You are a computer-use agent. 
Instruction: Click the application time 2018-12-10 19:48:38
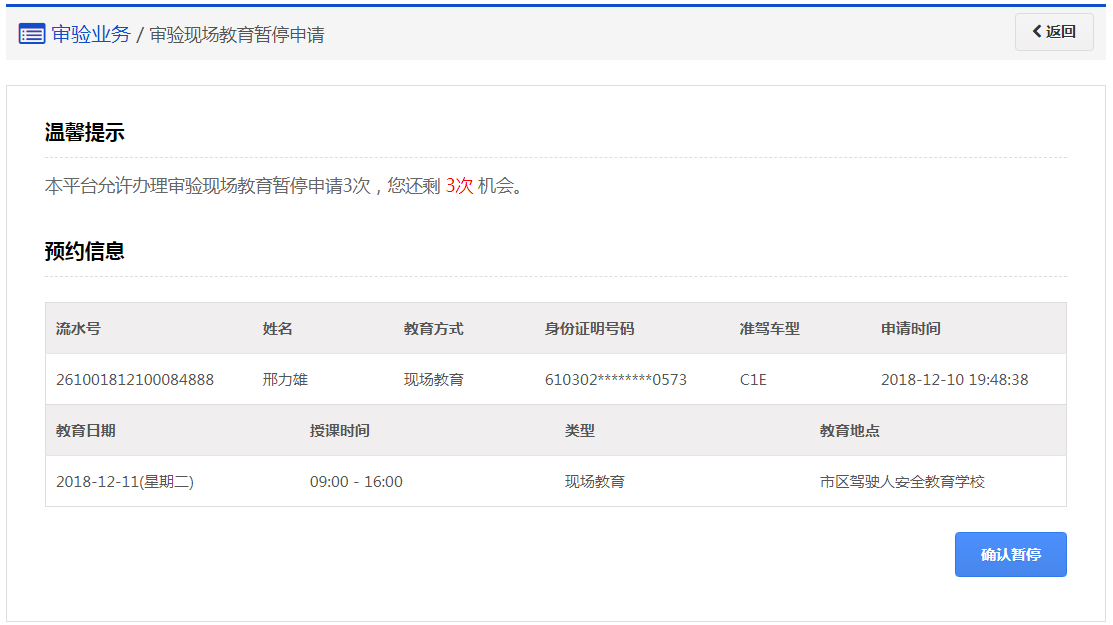[x=954, y=380]
